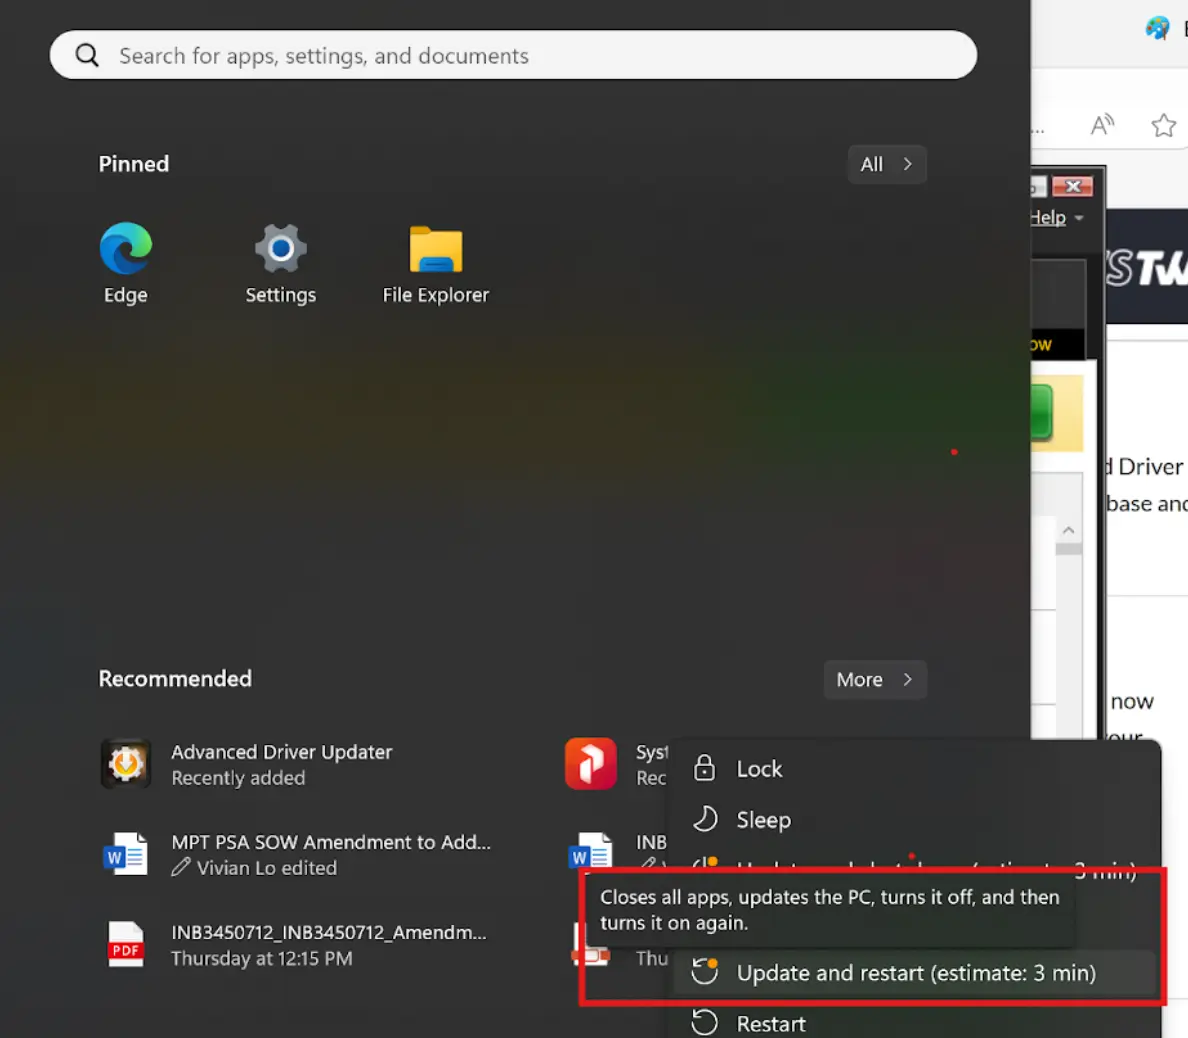This screenshot has height=1038, width=1188.
Task: Select Restart in the power menu
Action: tap(913, 1024)
